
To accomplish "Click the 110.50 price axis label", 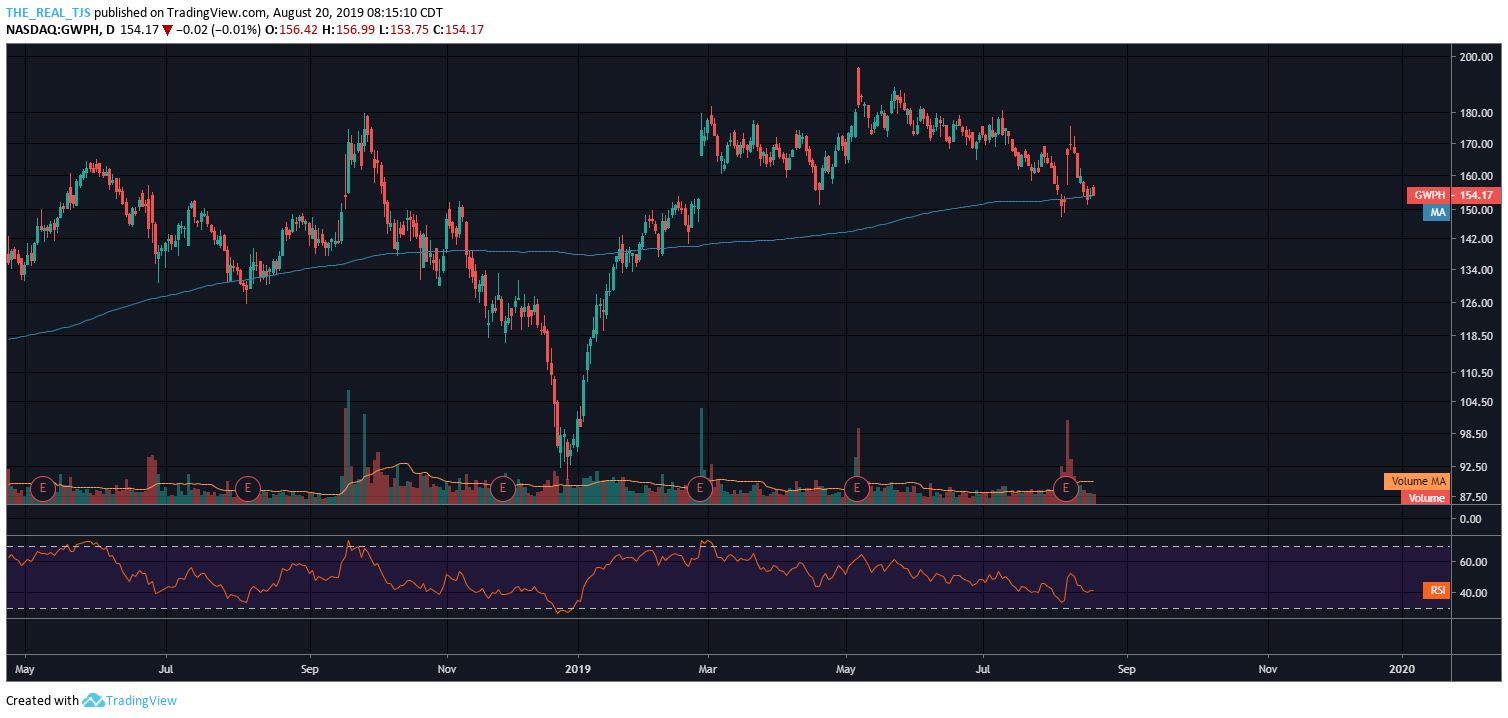I will pos(1476,373).
